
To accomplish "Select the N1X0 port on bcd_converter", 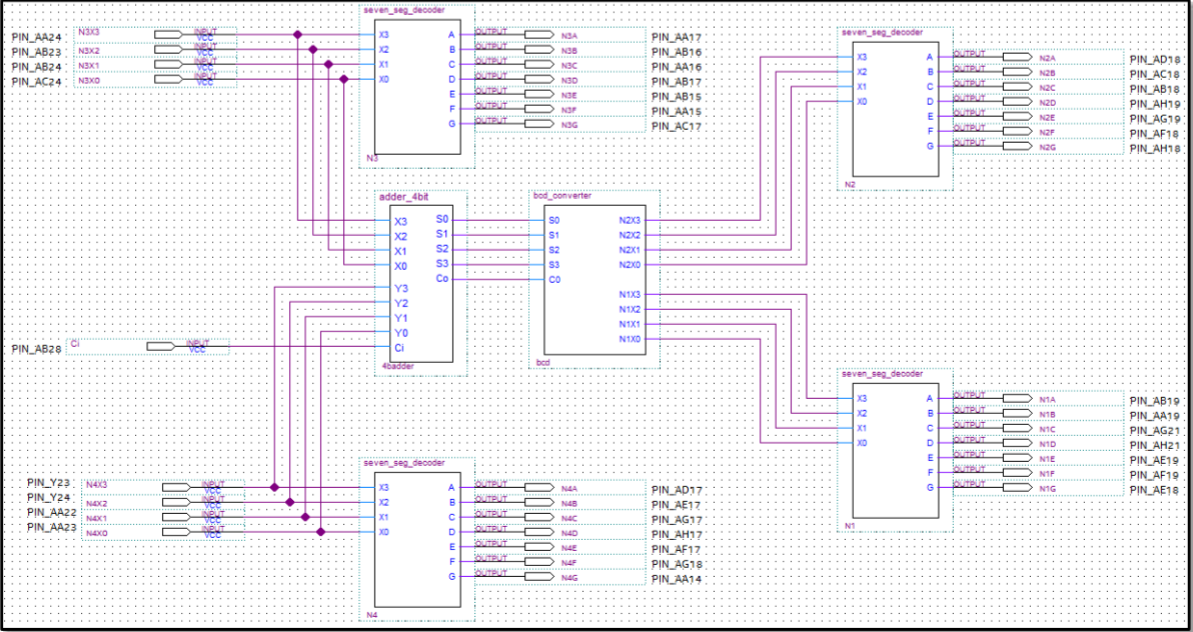I will (629, 339).
